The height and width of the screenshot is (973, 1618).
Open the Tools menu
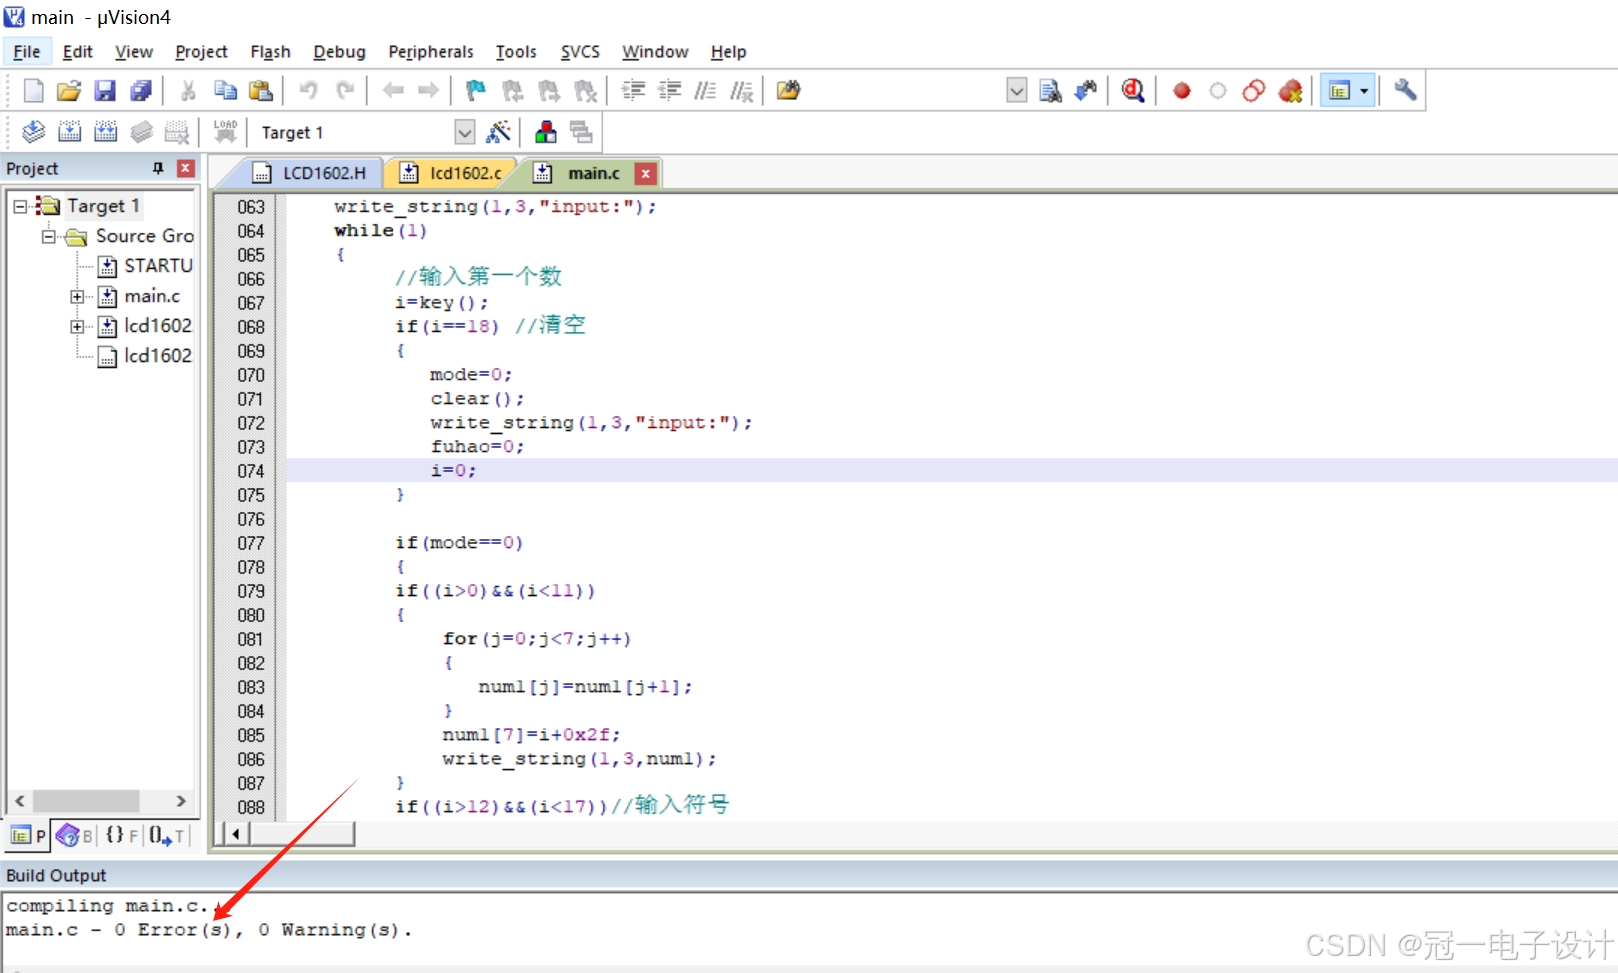[x=516, y=52]
